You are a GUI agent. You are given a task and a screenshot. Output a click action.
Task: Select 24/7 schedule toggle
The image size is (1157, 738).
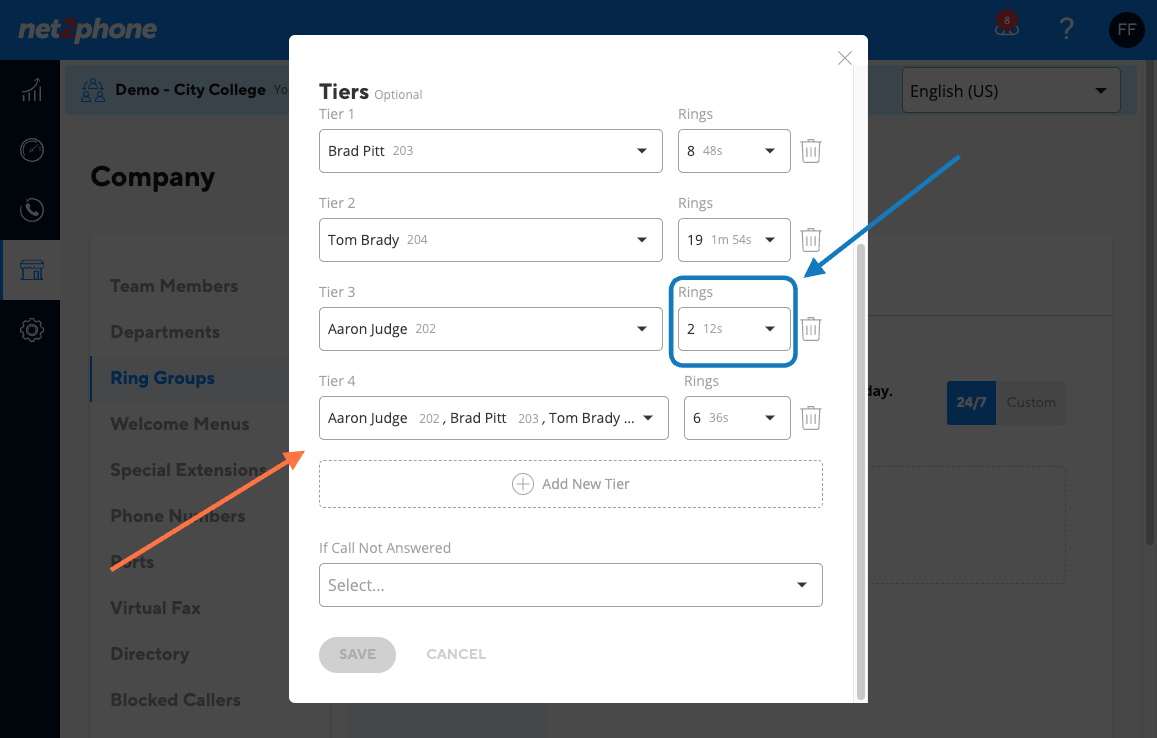pyautogui.click(x=971, y=403)
